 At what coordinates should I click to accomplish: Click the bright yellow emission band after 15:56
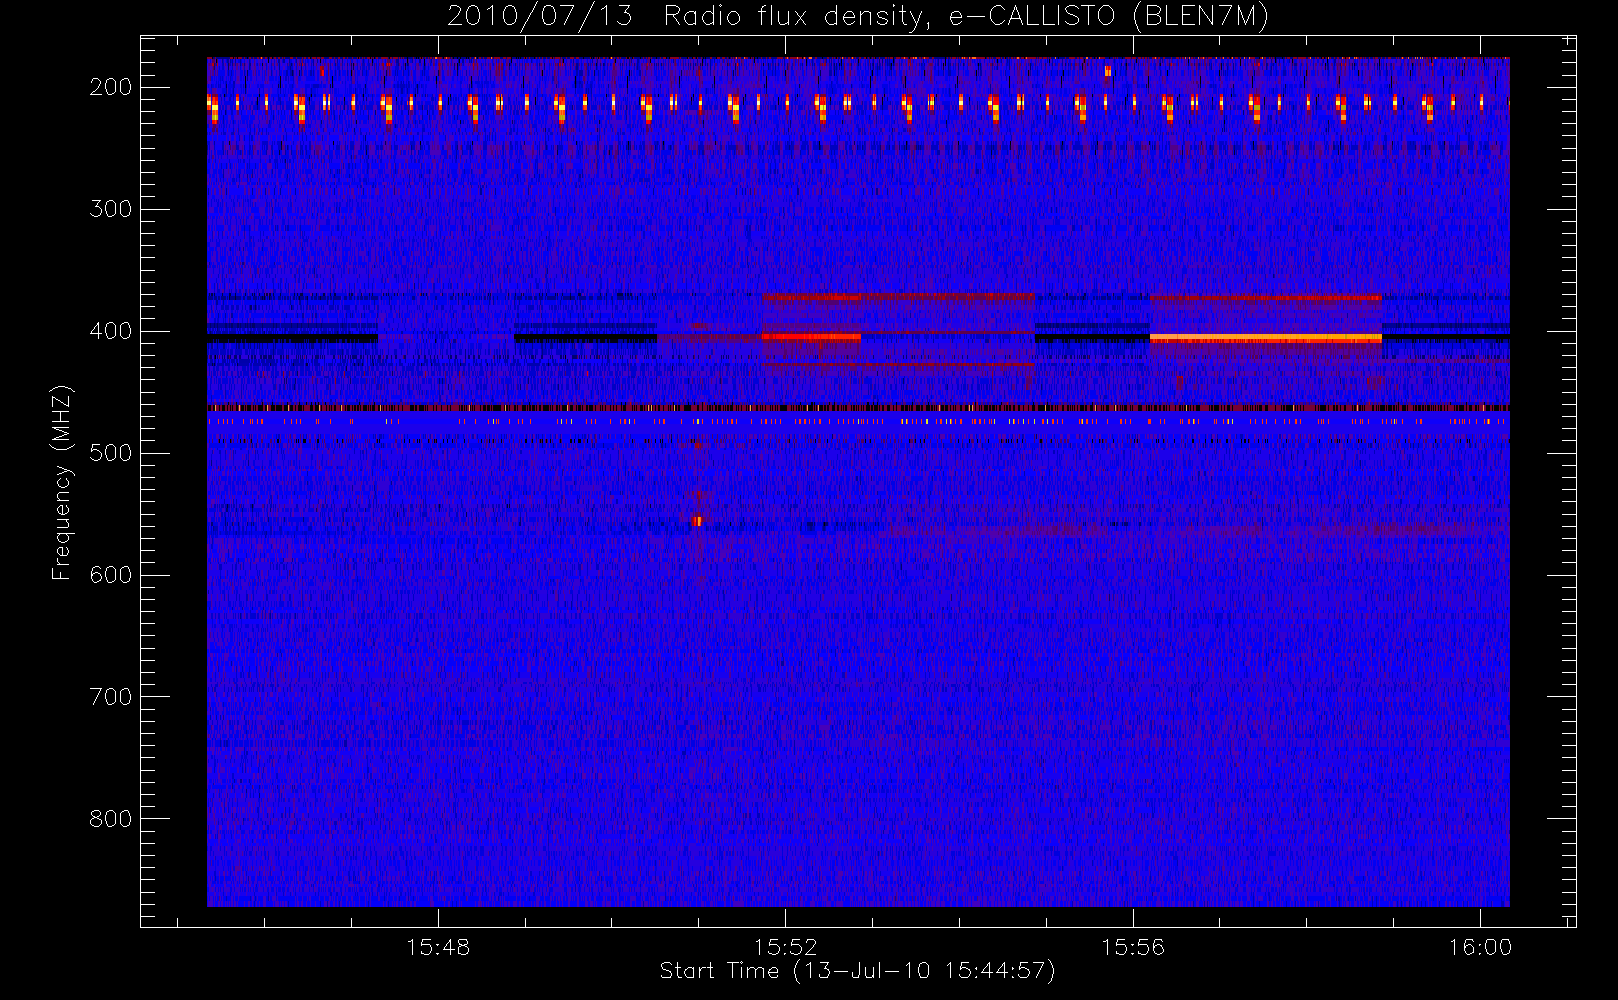1266,338
